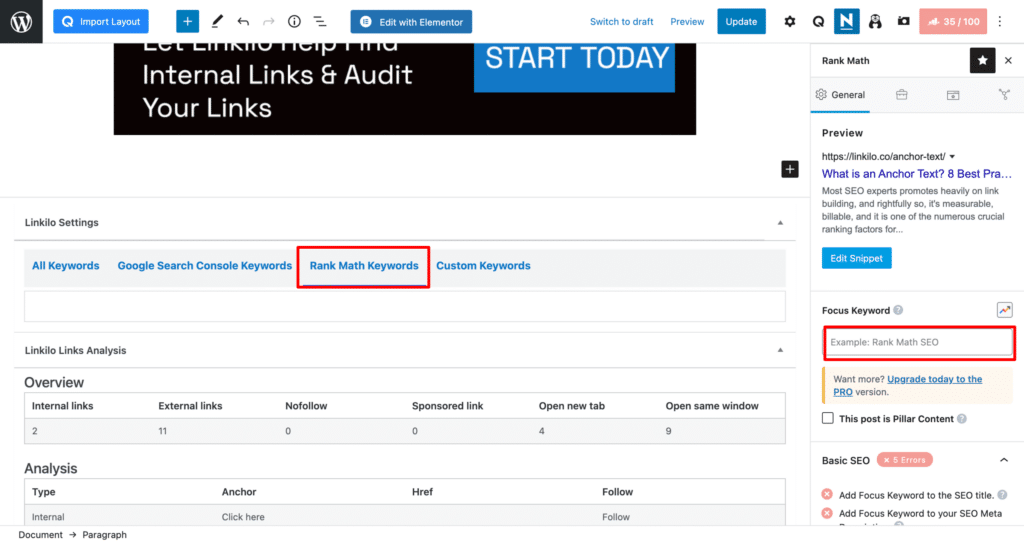Open the Schema tab icon
Screen dimensions: 1024x543
point(953,95)
